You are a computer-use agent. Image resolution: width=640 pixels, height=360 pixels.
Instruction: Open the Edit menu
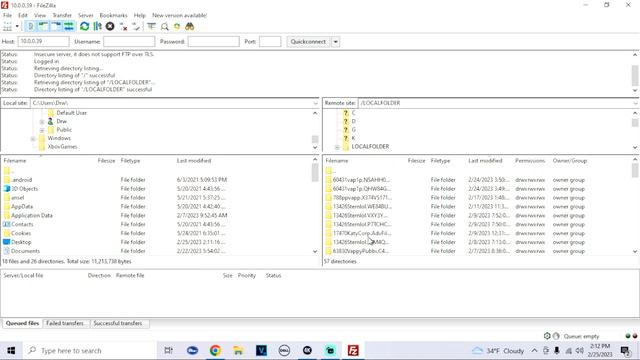23,15
